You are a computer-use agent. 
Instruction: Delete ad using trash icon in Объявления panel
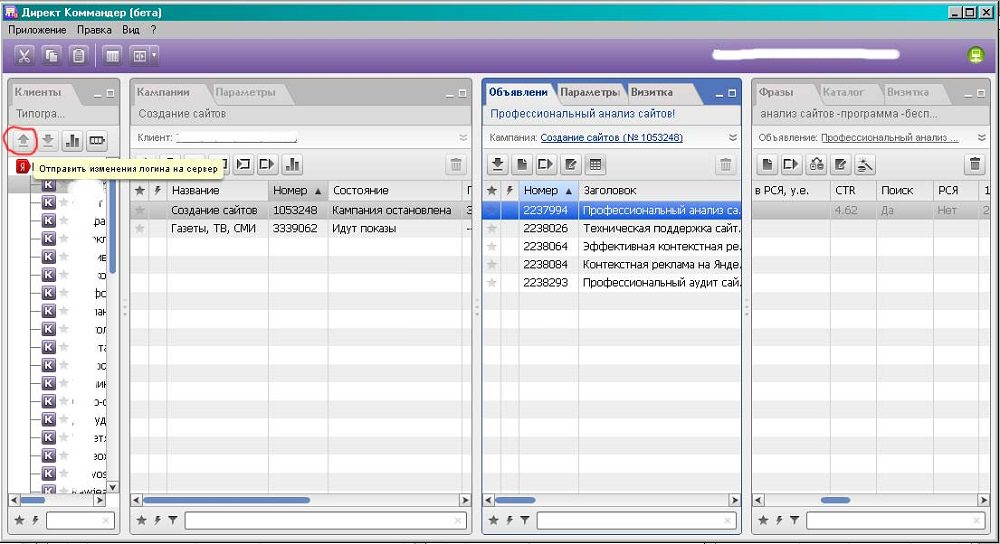tap(726, 165)
